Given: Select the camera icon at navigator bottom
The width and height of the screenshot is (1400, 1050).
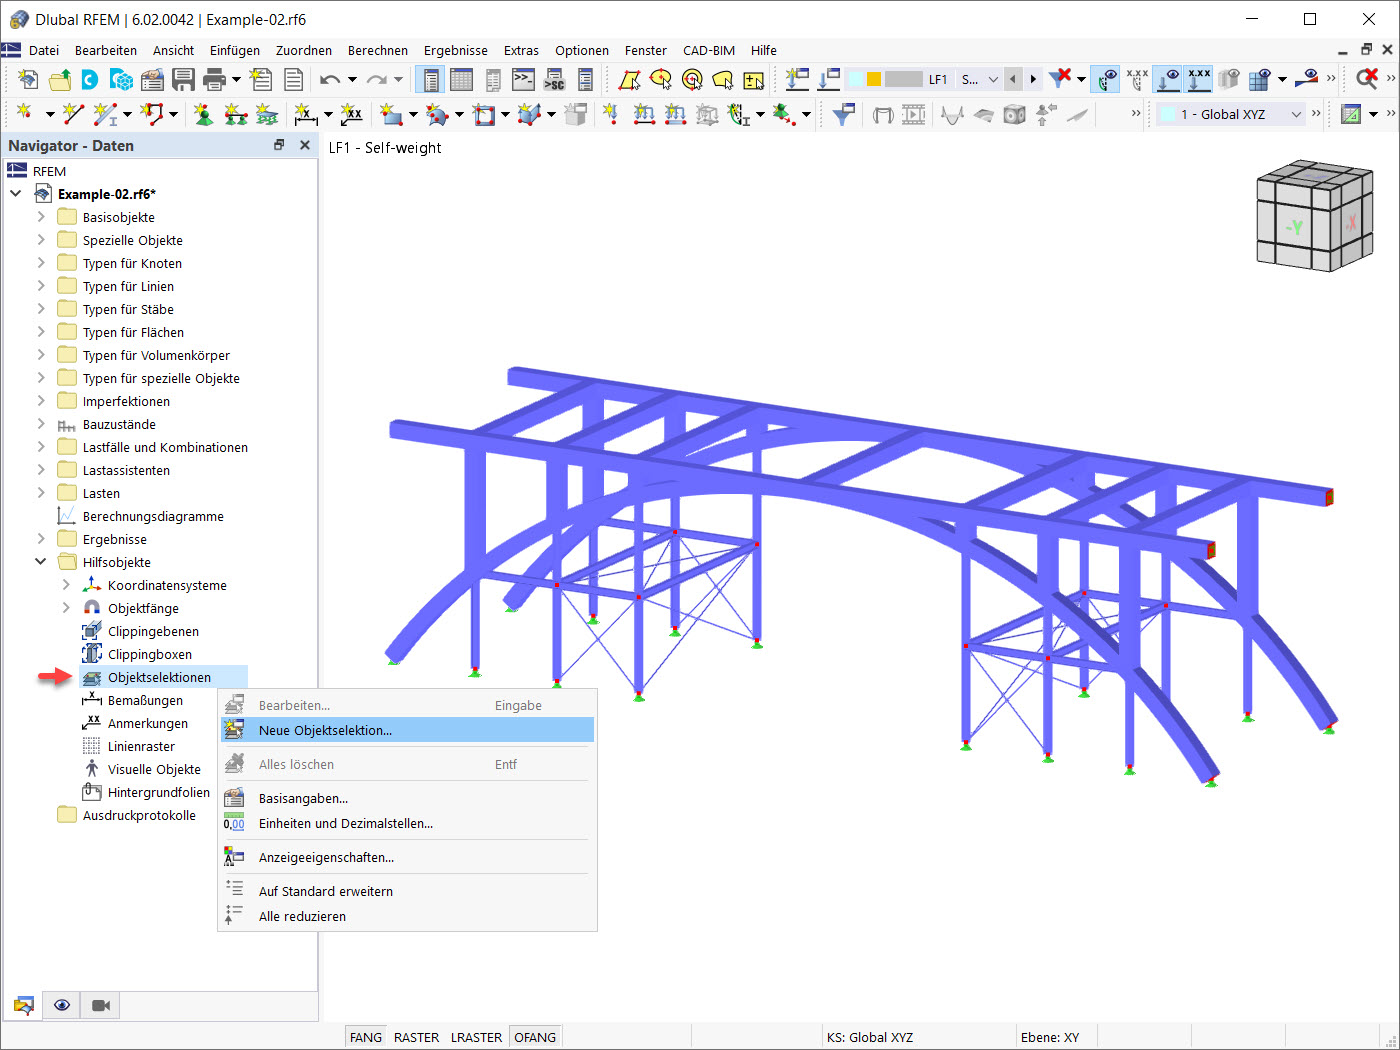Looking at the screenshot, I should click(x=98, y=1005).
